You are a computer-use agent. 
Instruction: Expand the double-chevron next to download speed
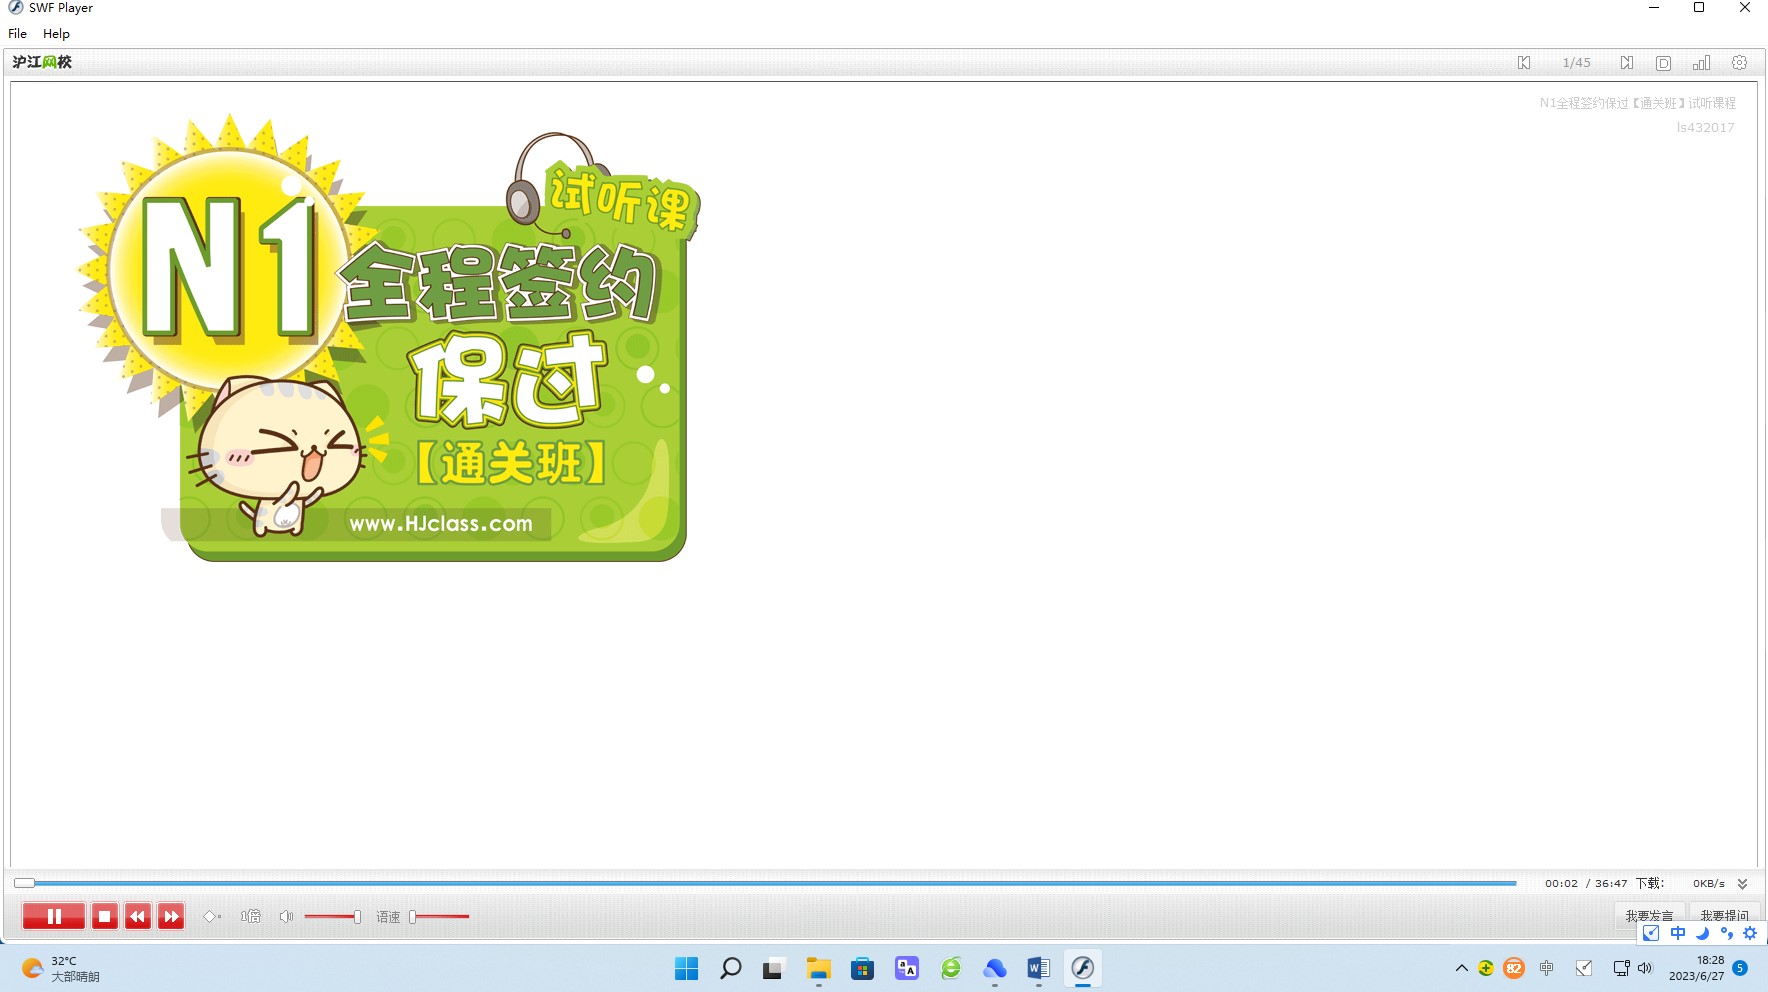[1742, 884]
